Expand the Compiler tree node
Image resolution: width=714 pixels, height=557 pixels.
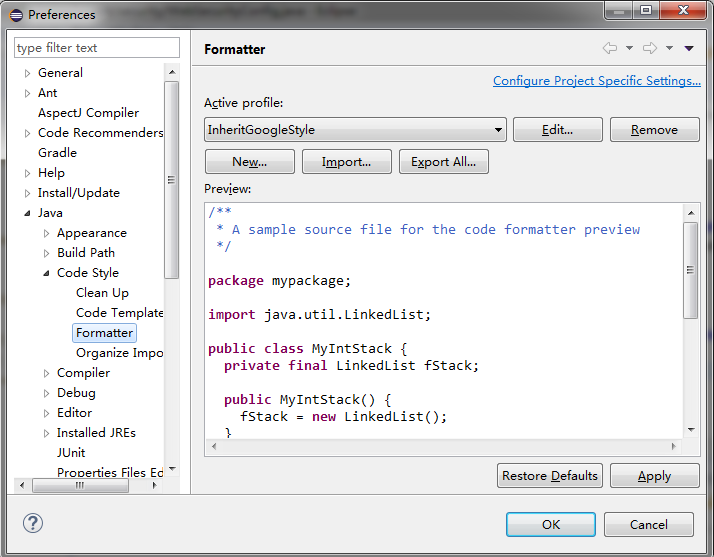click(47, 373)
